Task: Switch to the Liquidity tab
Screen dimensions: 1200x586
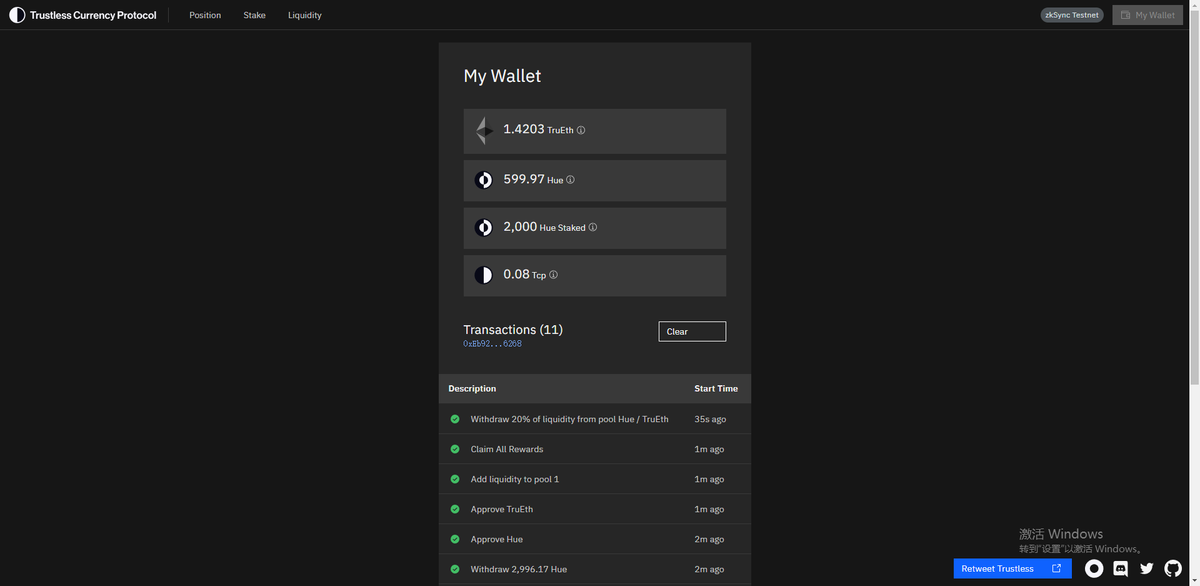Action: [x=304, y=14]
